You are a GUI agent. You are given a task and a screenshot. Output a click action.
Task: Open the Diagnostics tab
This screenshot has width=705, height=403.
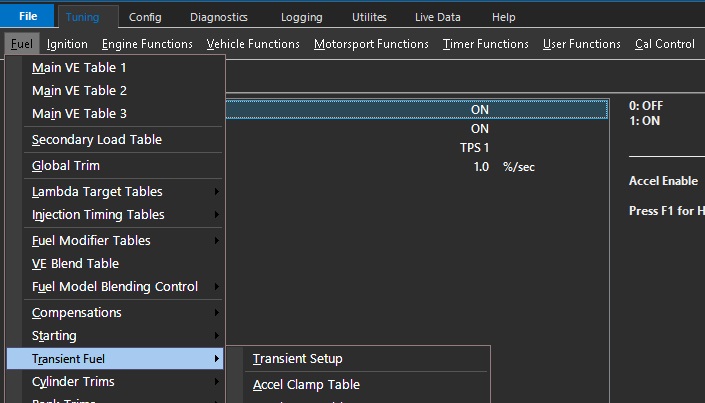[218, 17]
